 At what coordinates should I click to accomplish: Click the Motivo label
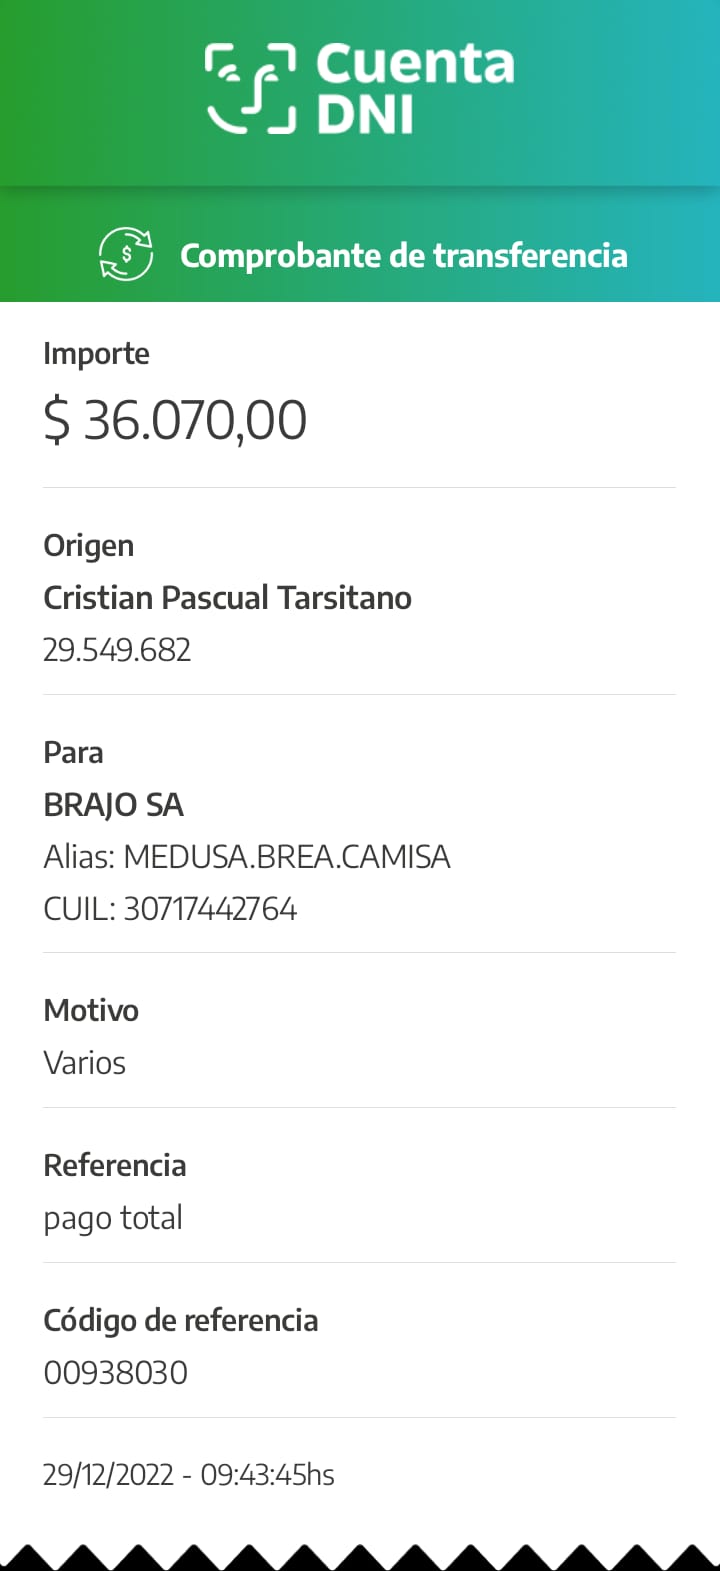(x=91, y=1011)
